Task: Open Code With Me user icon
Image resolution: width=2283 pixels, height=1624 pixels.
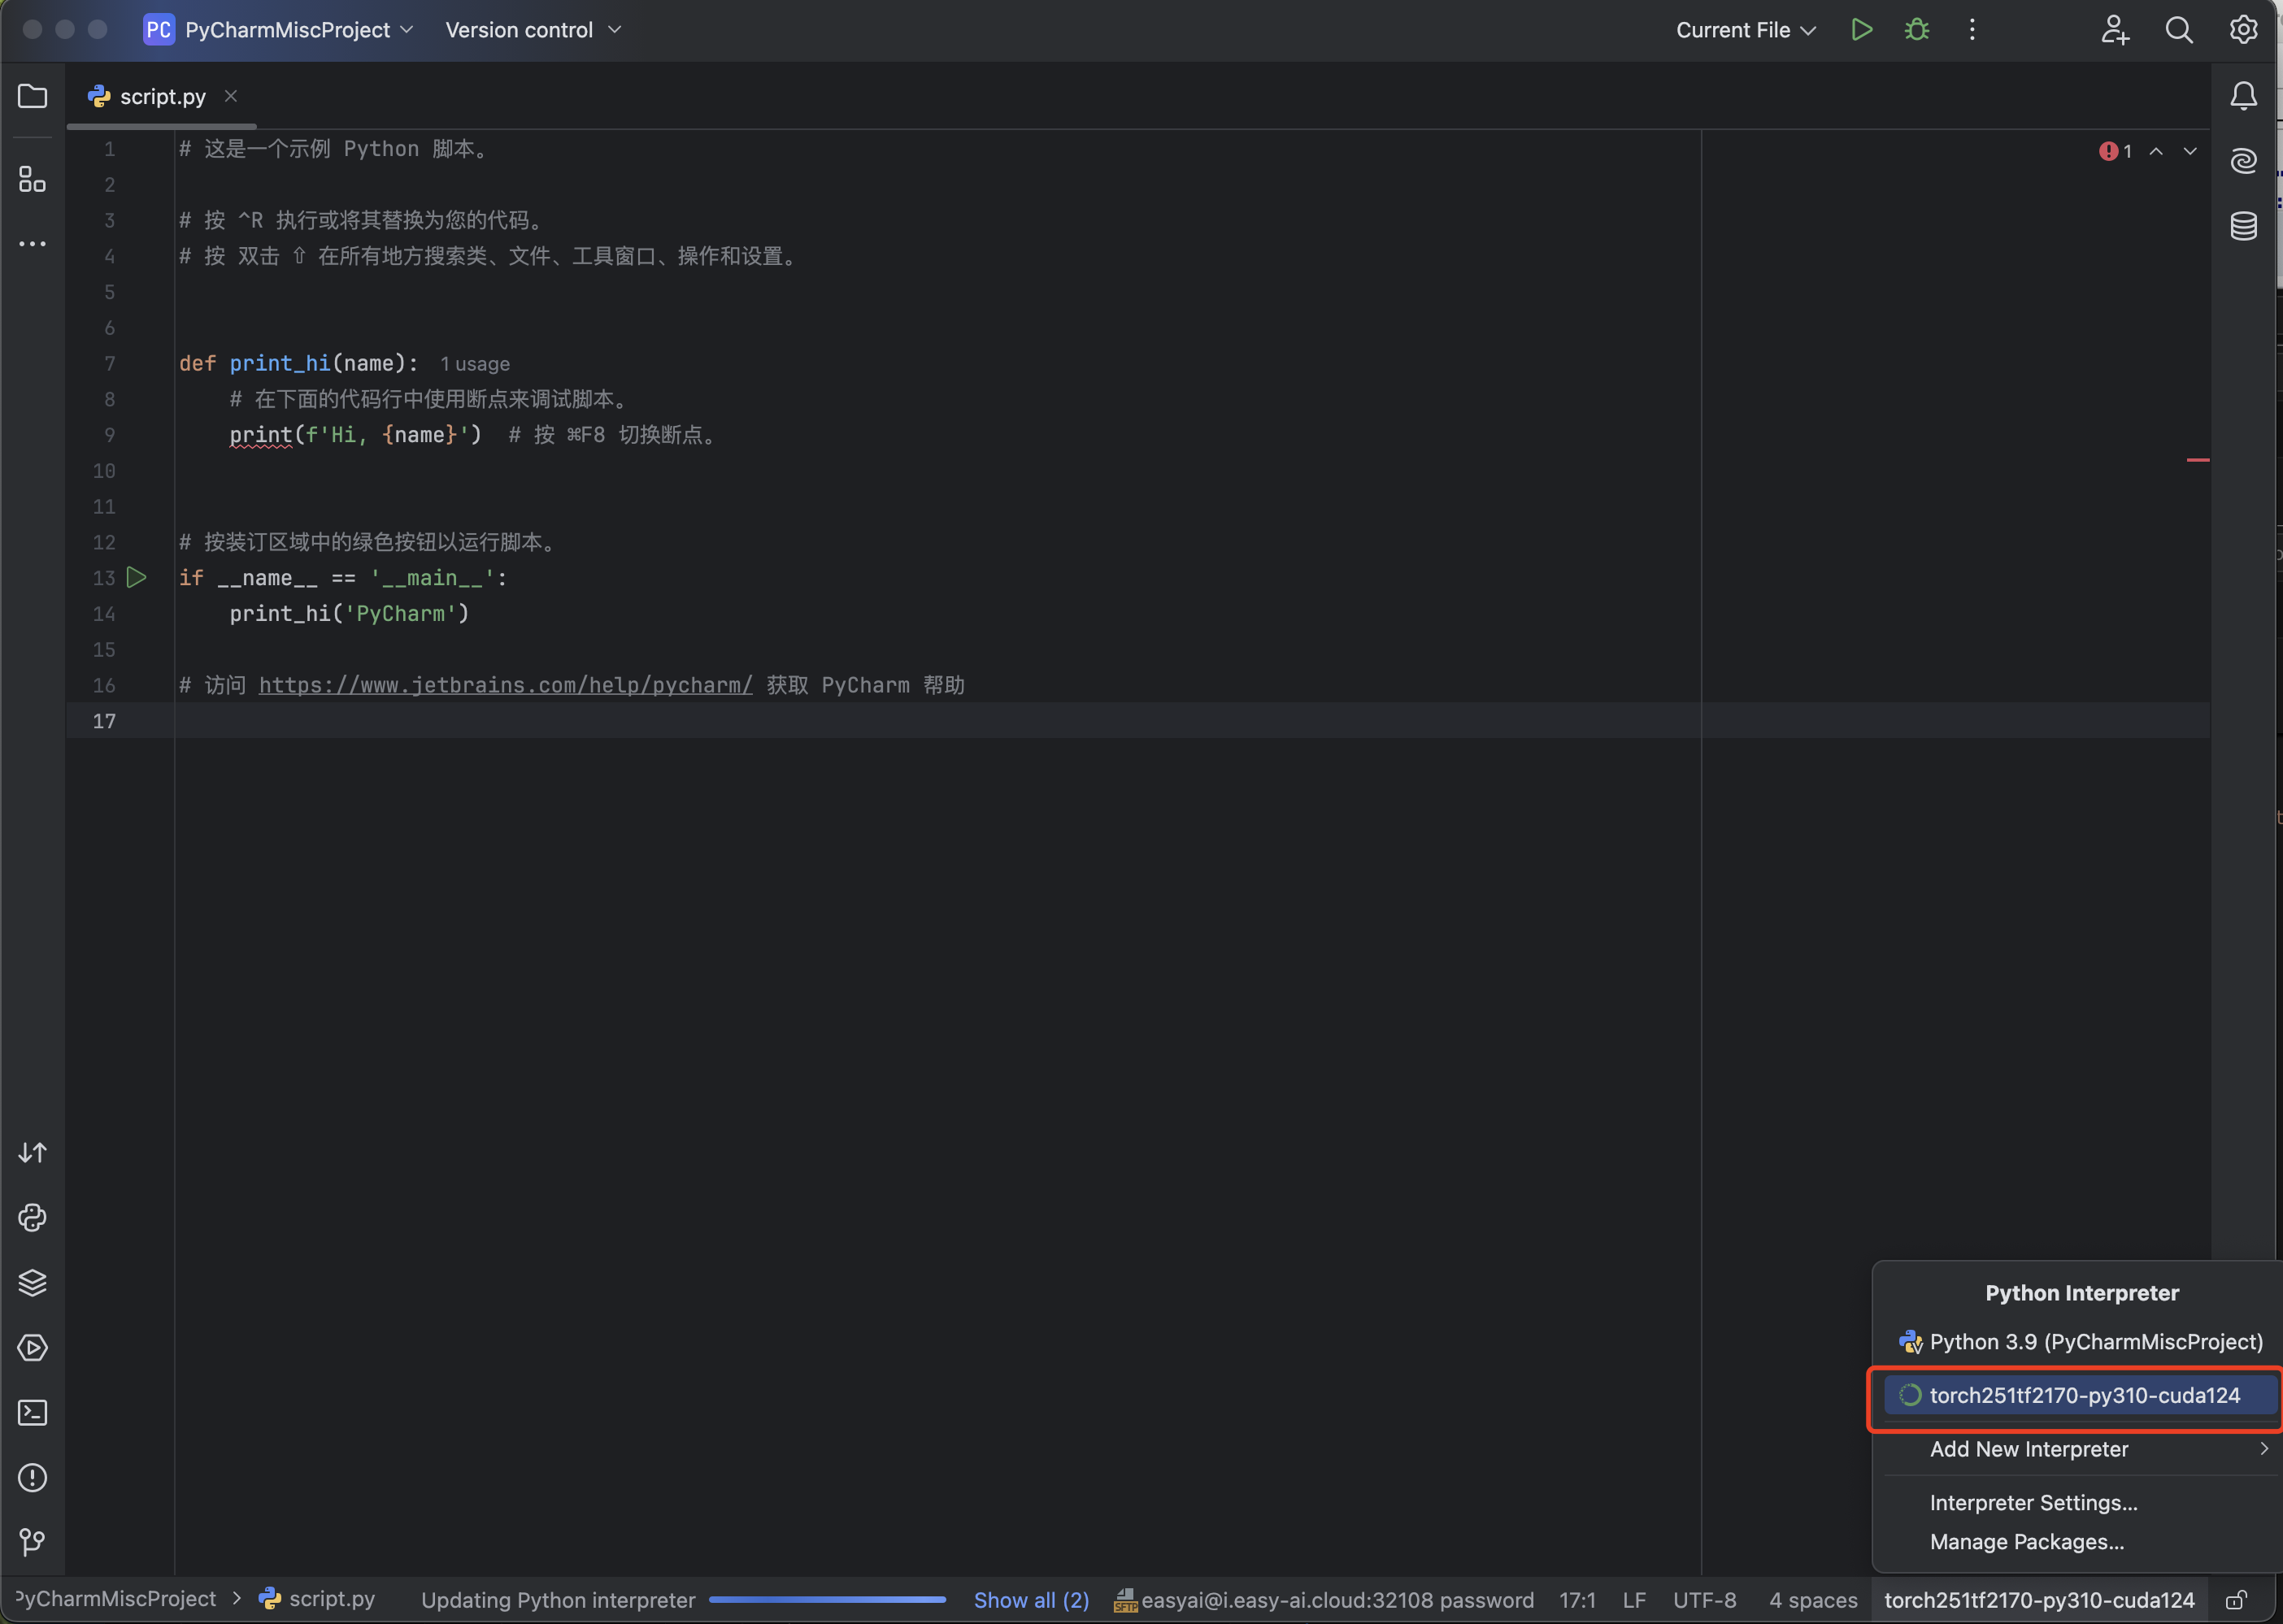Action: click(2114, 30)
